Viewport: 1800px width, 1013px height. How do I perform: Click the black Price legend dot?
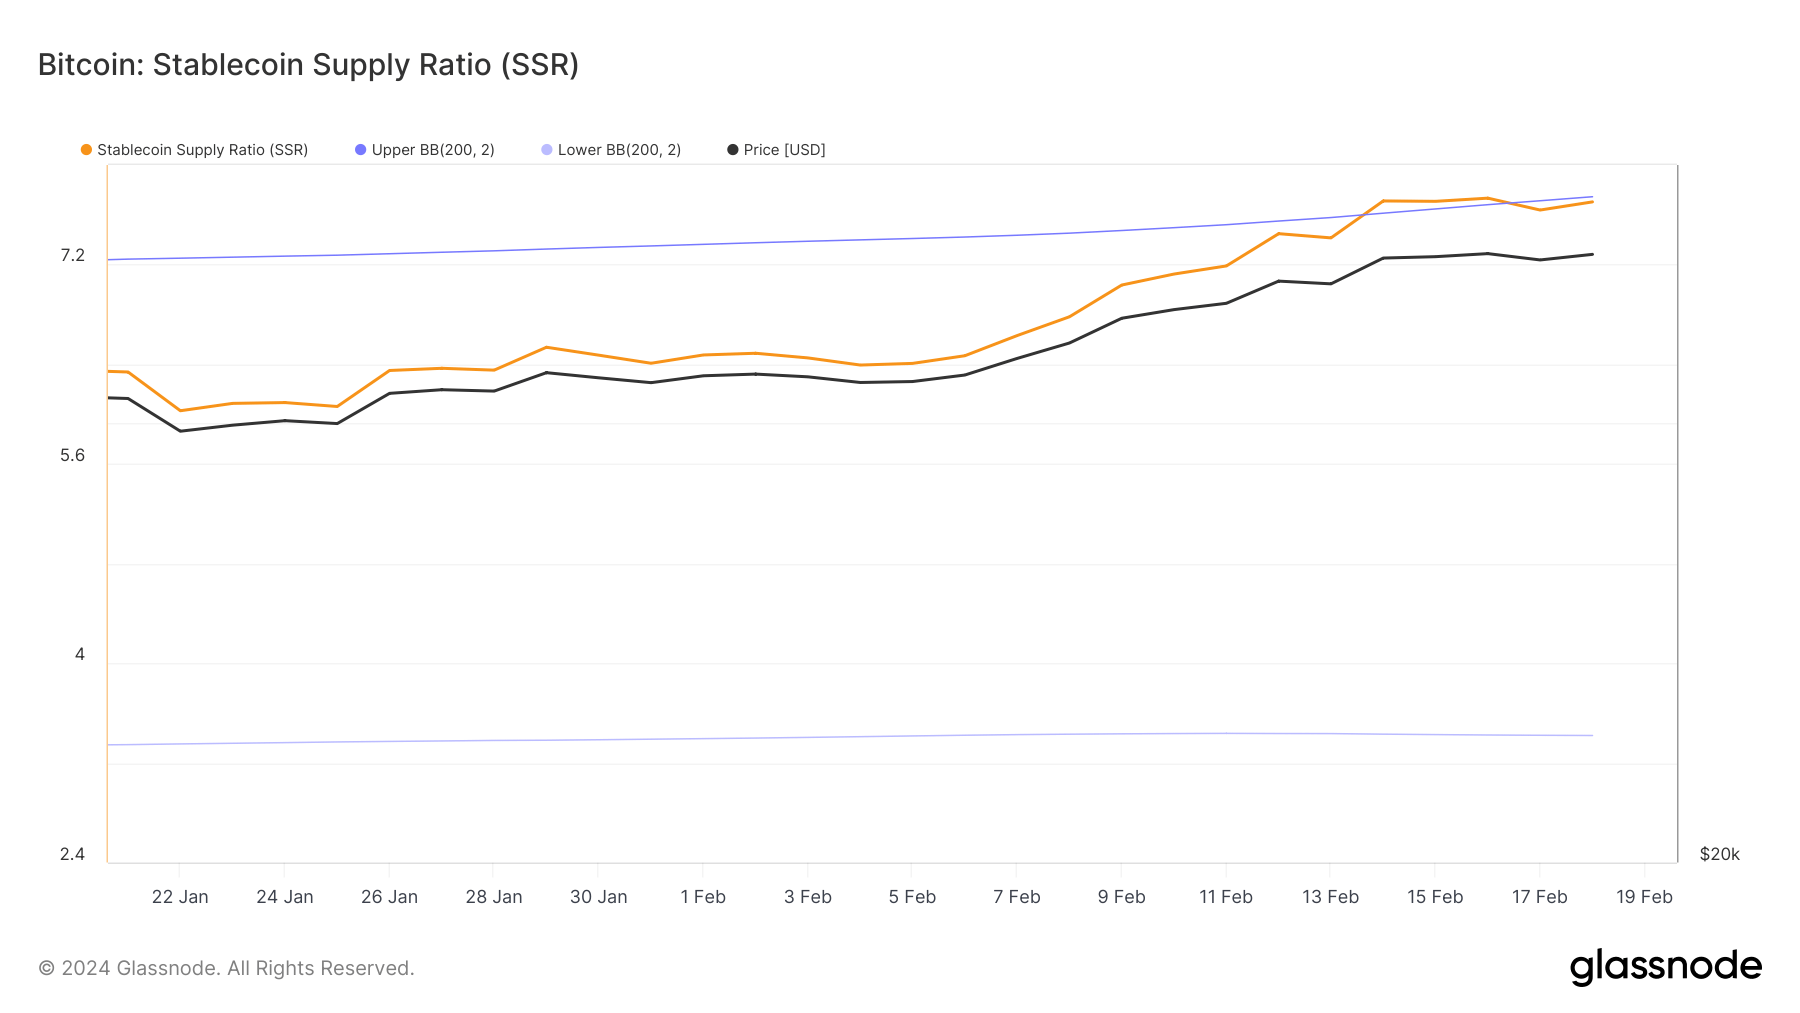733,150
